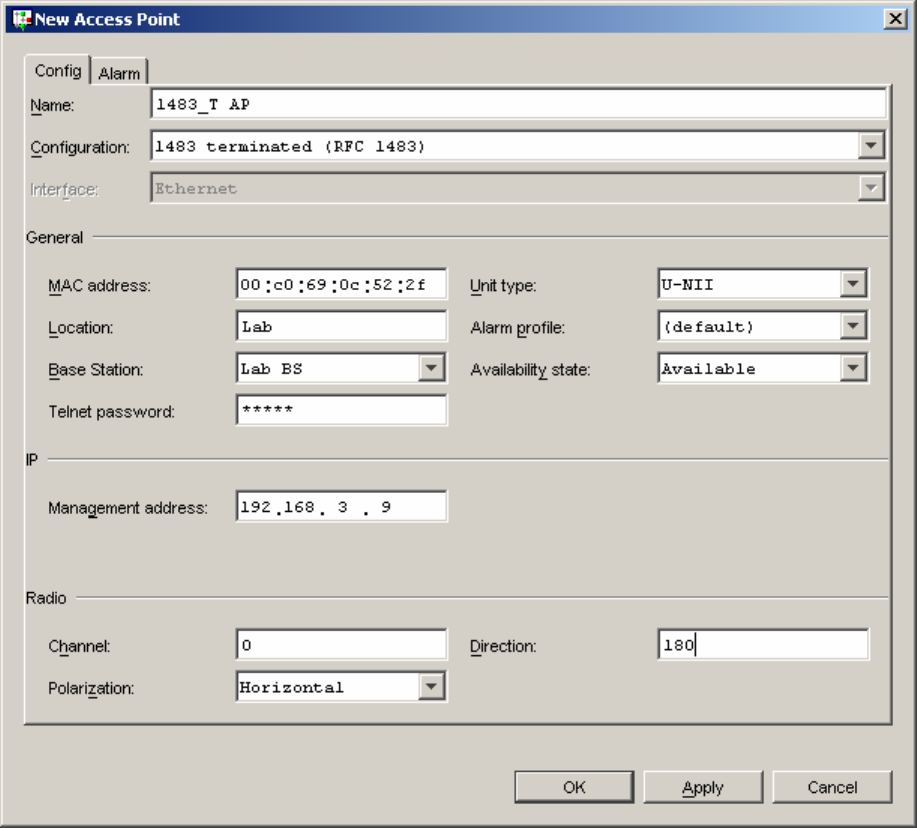Image resolution: width=917 pixels, height=828 pixels.
Task: Click the Channel input field
Action: [342, 644]
